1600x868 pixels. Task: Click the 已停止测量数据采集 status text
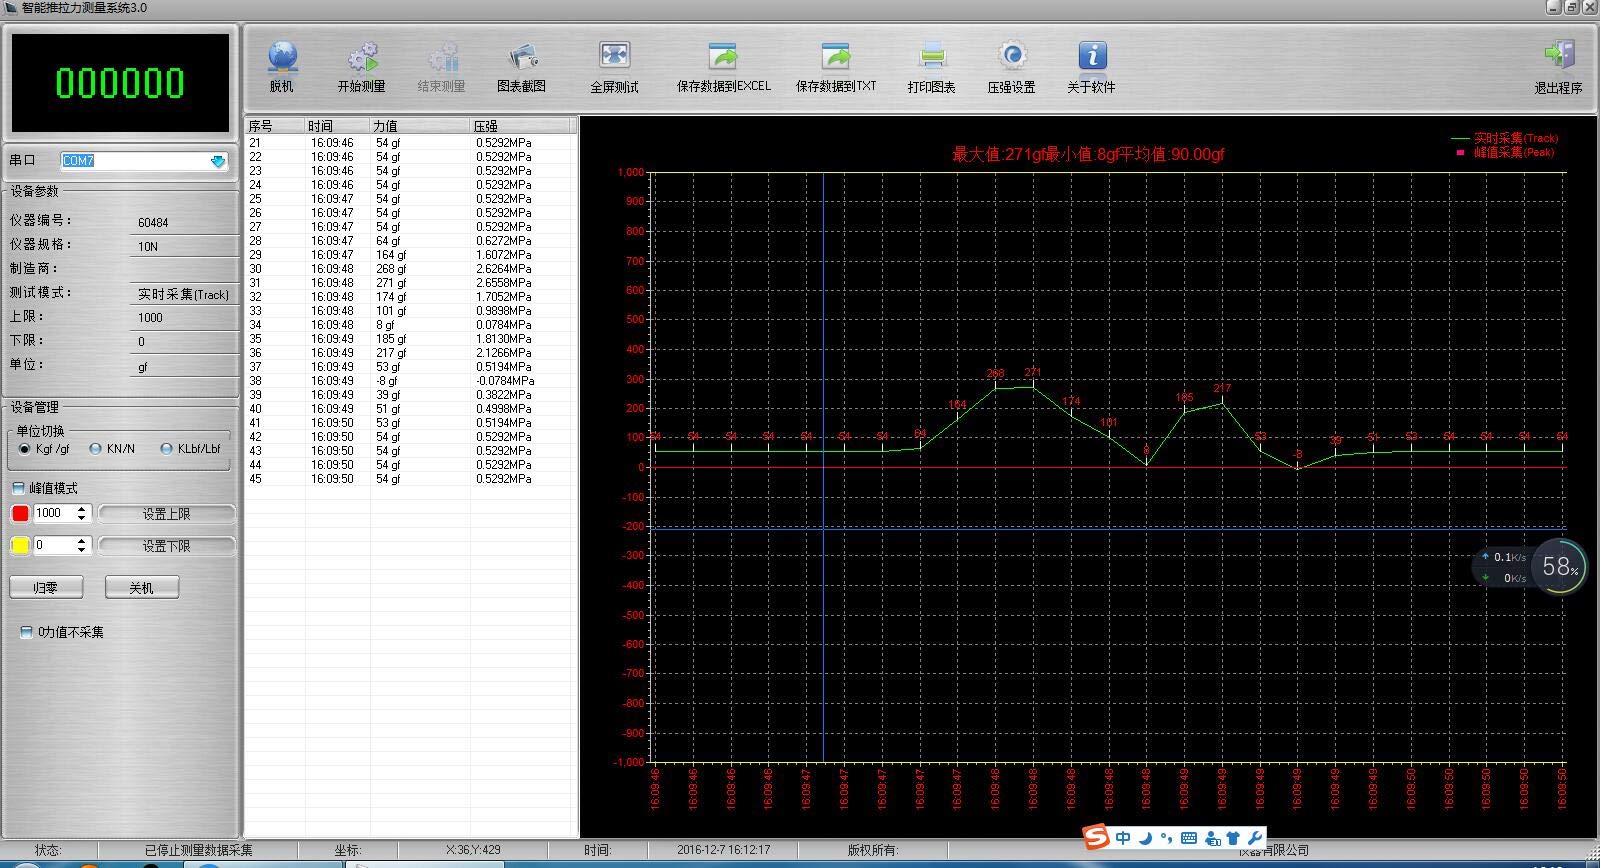[198, 850]
